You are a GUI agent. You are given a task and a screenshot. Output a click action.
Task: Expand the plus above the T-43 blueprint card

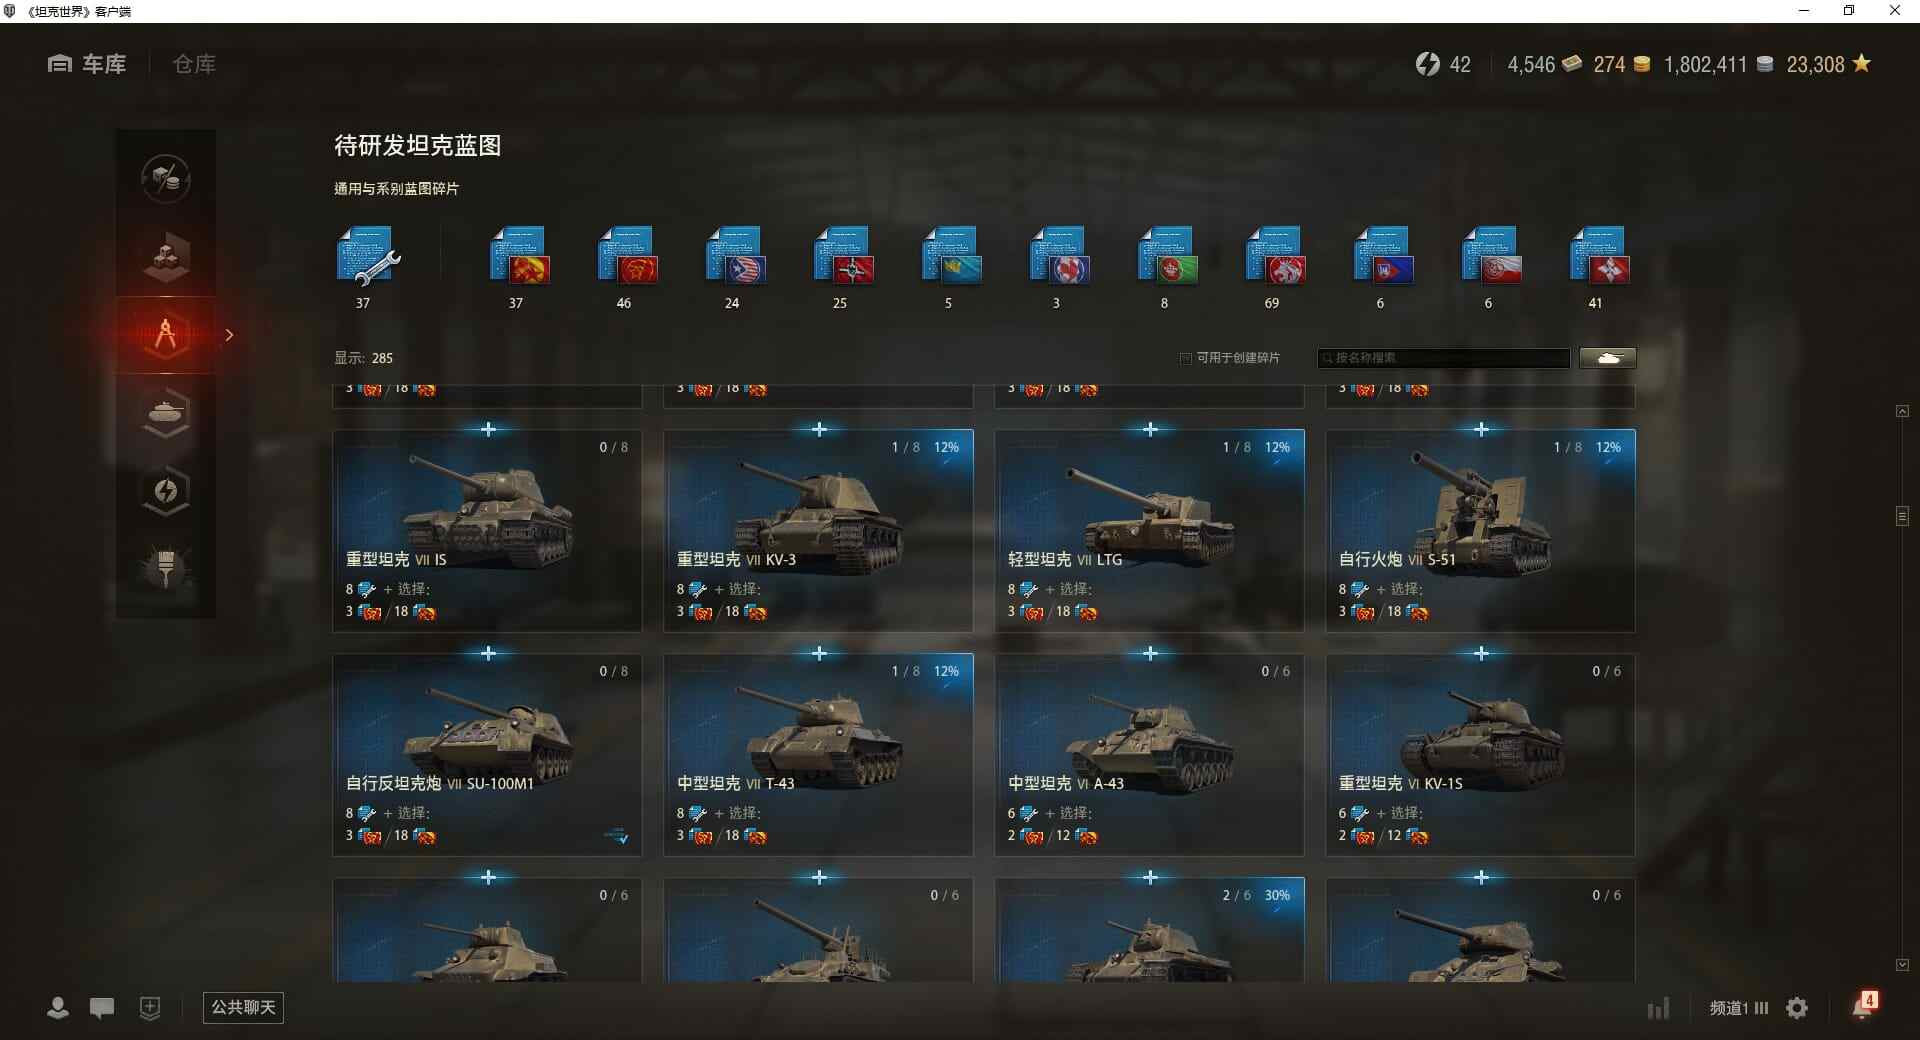click(819, 653)
